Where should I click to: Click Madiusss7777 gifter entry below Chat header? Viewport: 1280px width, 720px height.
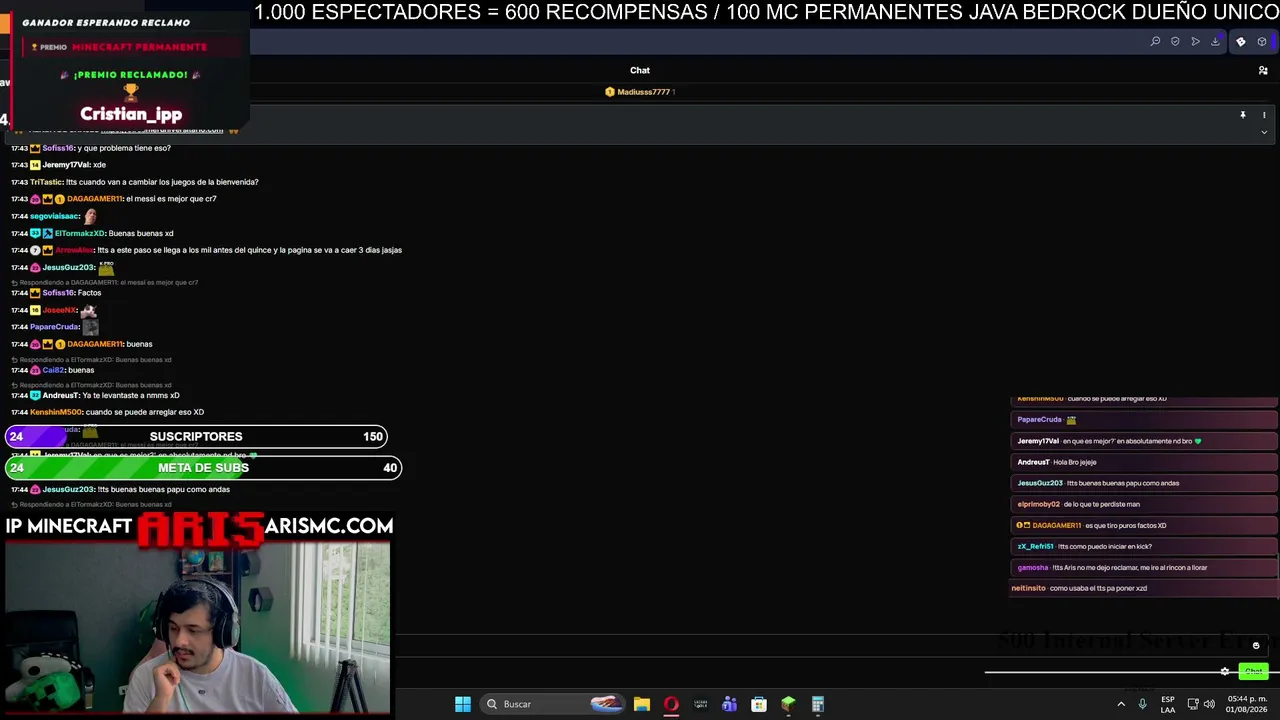640,92
